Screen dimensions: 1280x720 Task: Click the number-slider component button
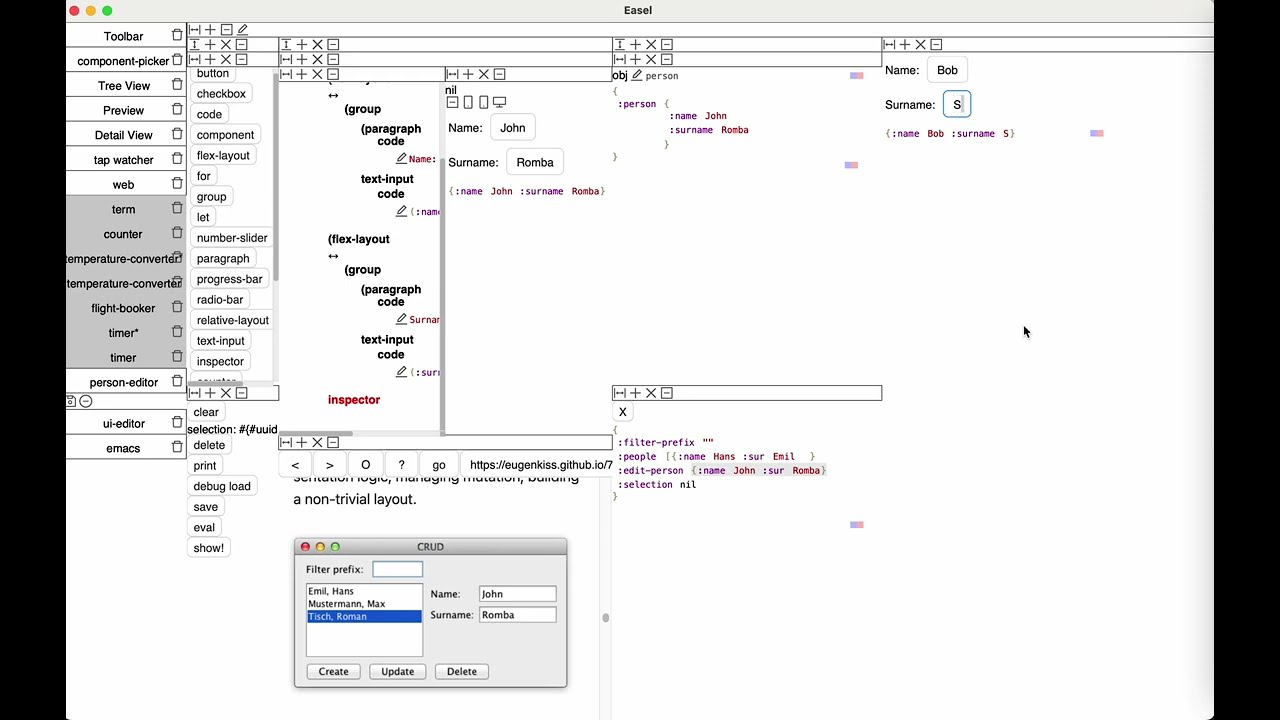[232, 238]
